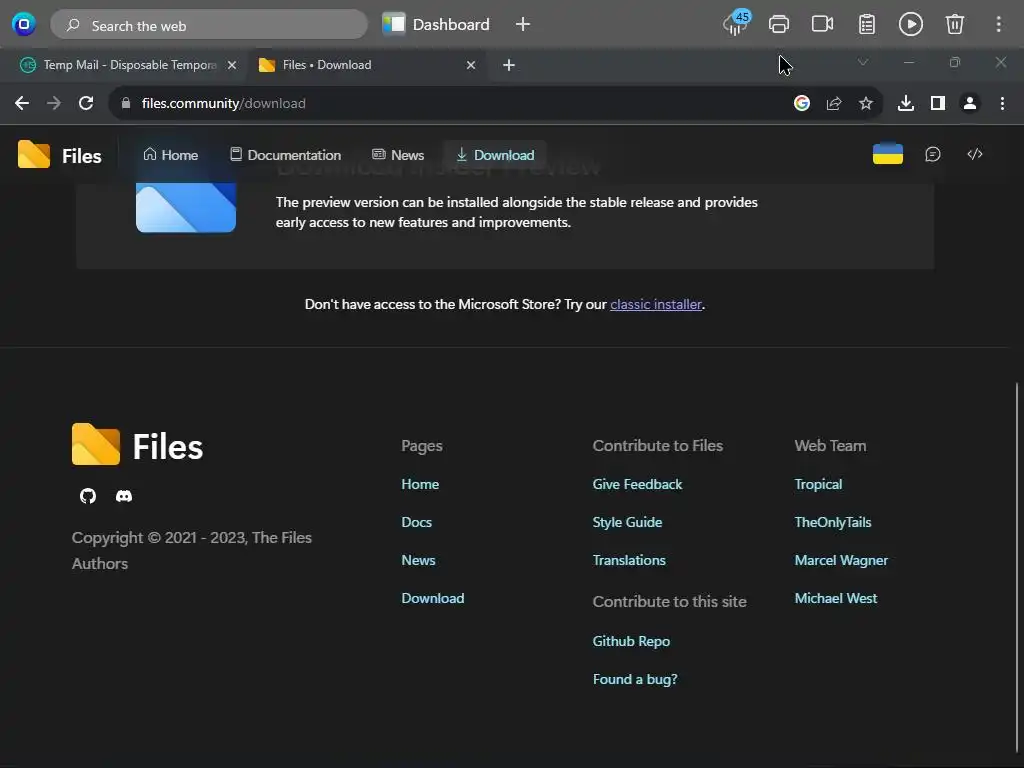Open the Github Repo link
Image resolution: width=1024 pixels, height=768 pixels.
tap(631, 641)
